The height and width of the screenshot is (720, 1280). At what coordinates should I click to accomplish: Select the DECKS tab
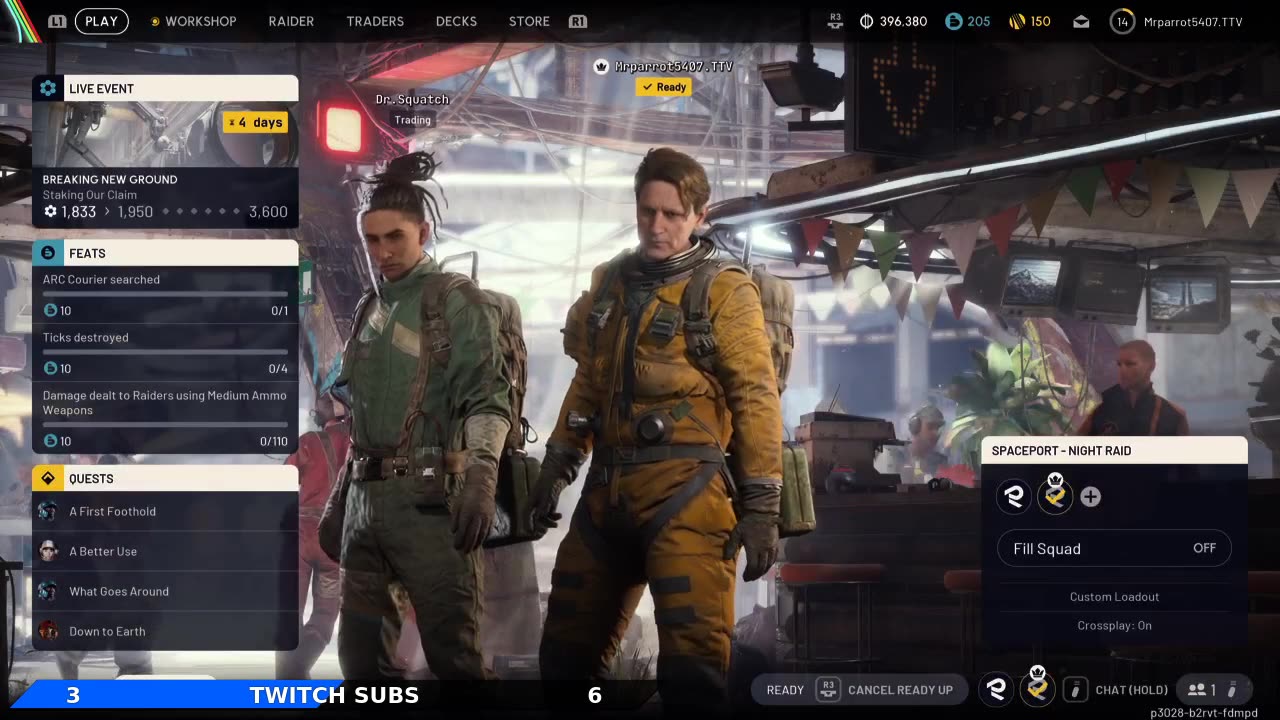(456, 21)
